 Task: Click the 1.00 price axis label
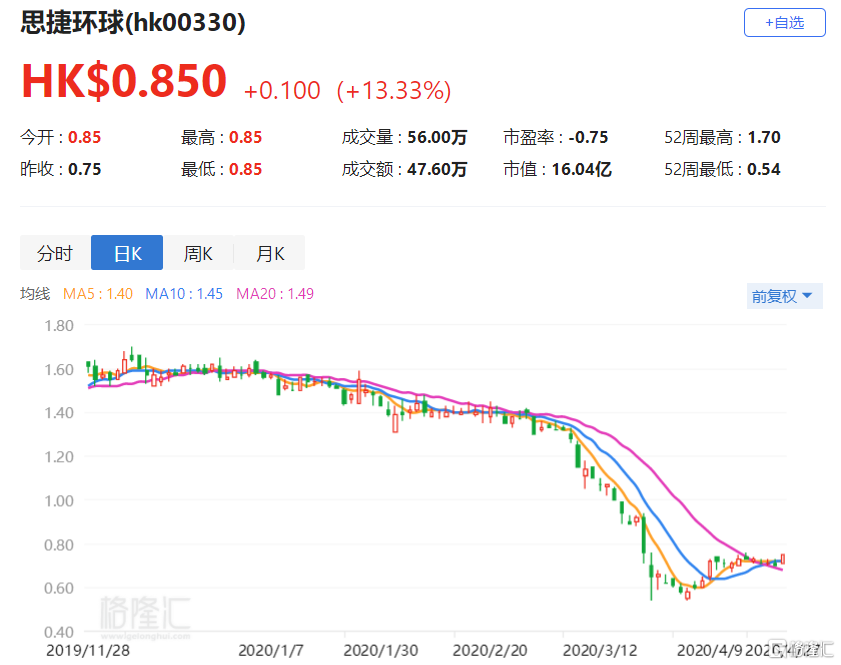[x=59, y=501]
